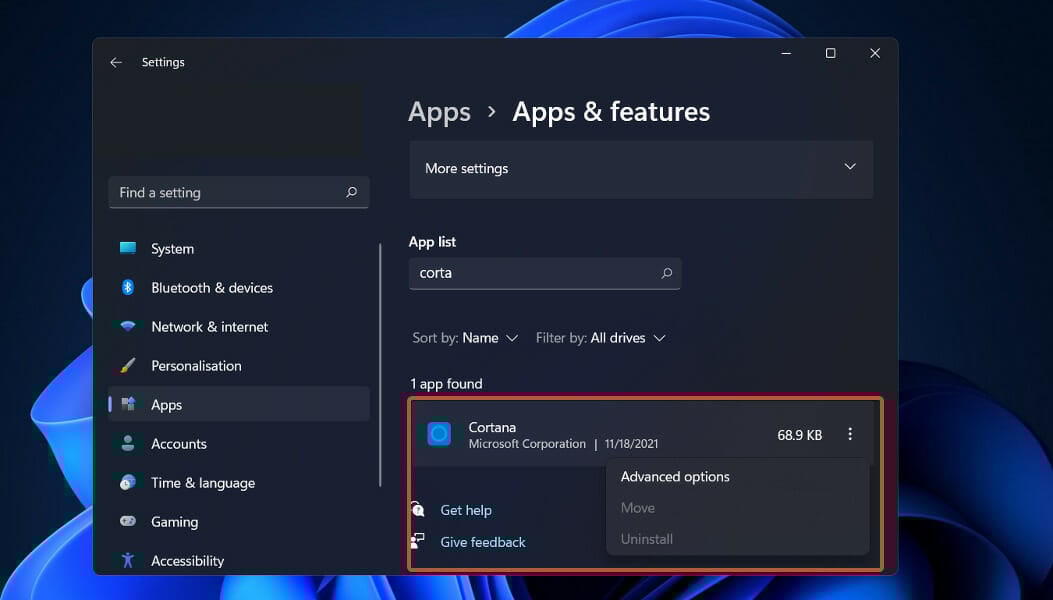Screen dimensions: 1053x600
Task: Focus the Find a setting search box
Action: pyautogui.click(x=239, y=192)
